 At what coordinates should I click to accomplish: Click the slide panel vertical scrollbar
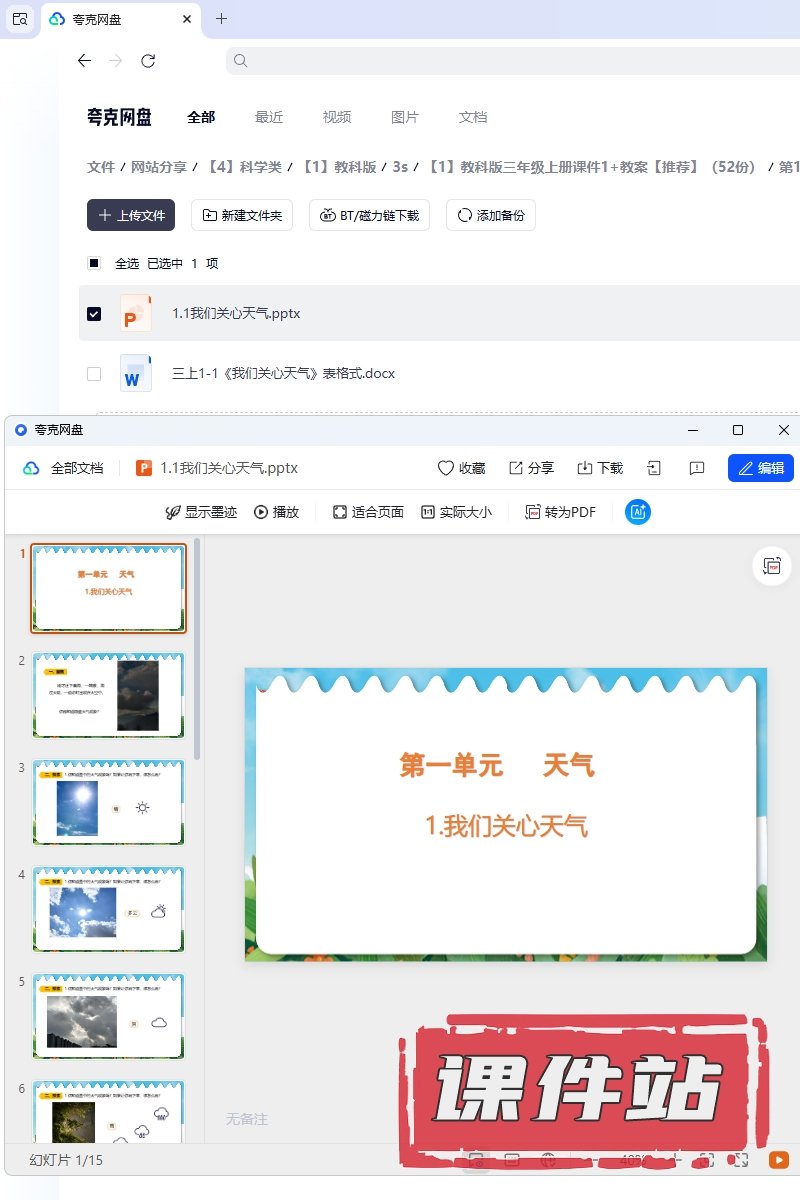[197, 650]
